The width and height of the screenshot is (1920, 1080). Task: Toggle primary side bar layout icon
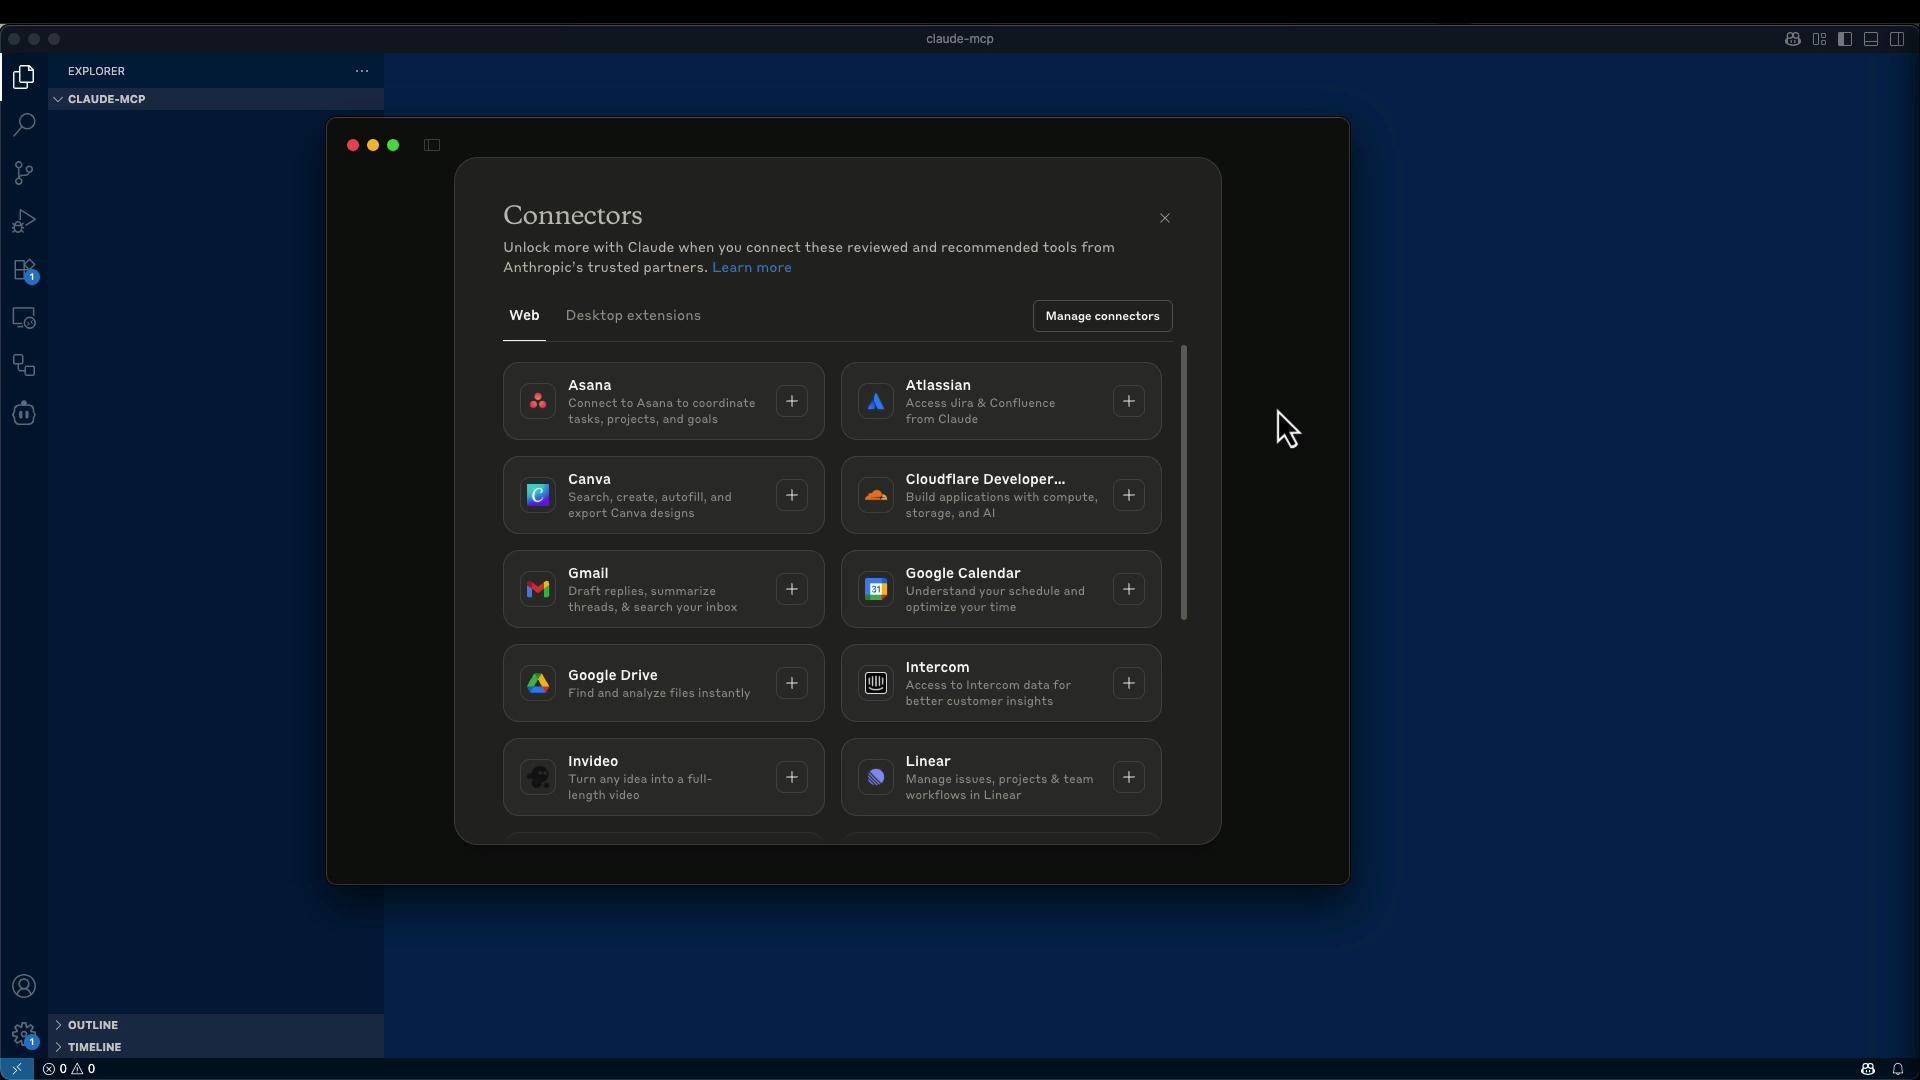(1845, 39)
